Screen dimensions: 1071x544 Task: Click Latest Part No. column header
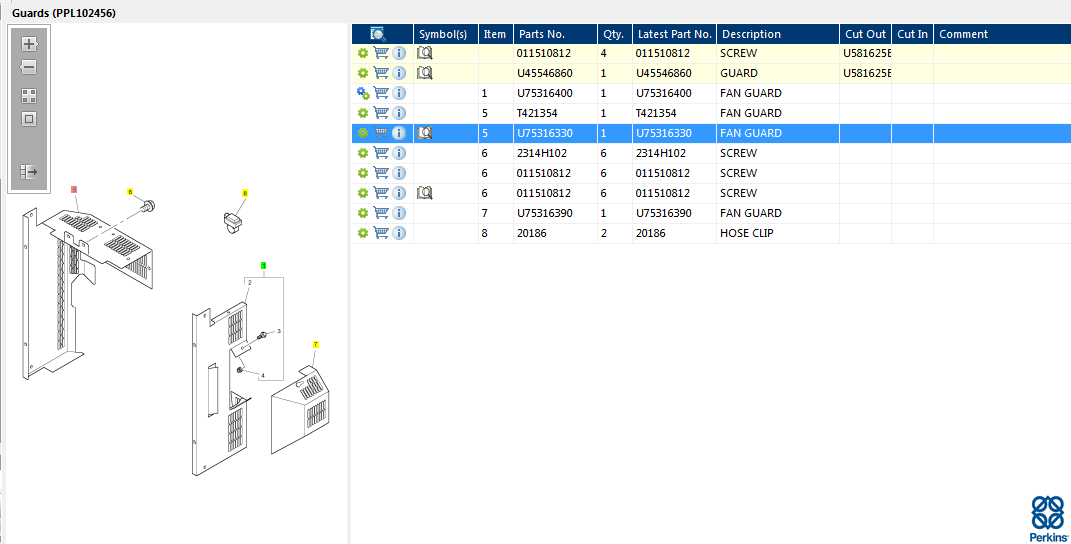point(674,34)
